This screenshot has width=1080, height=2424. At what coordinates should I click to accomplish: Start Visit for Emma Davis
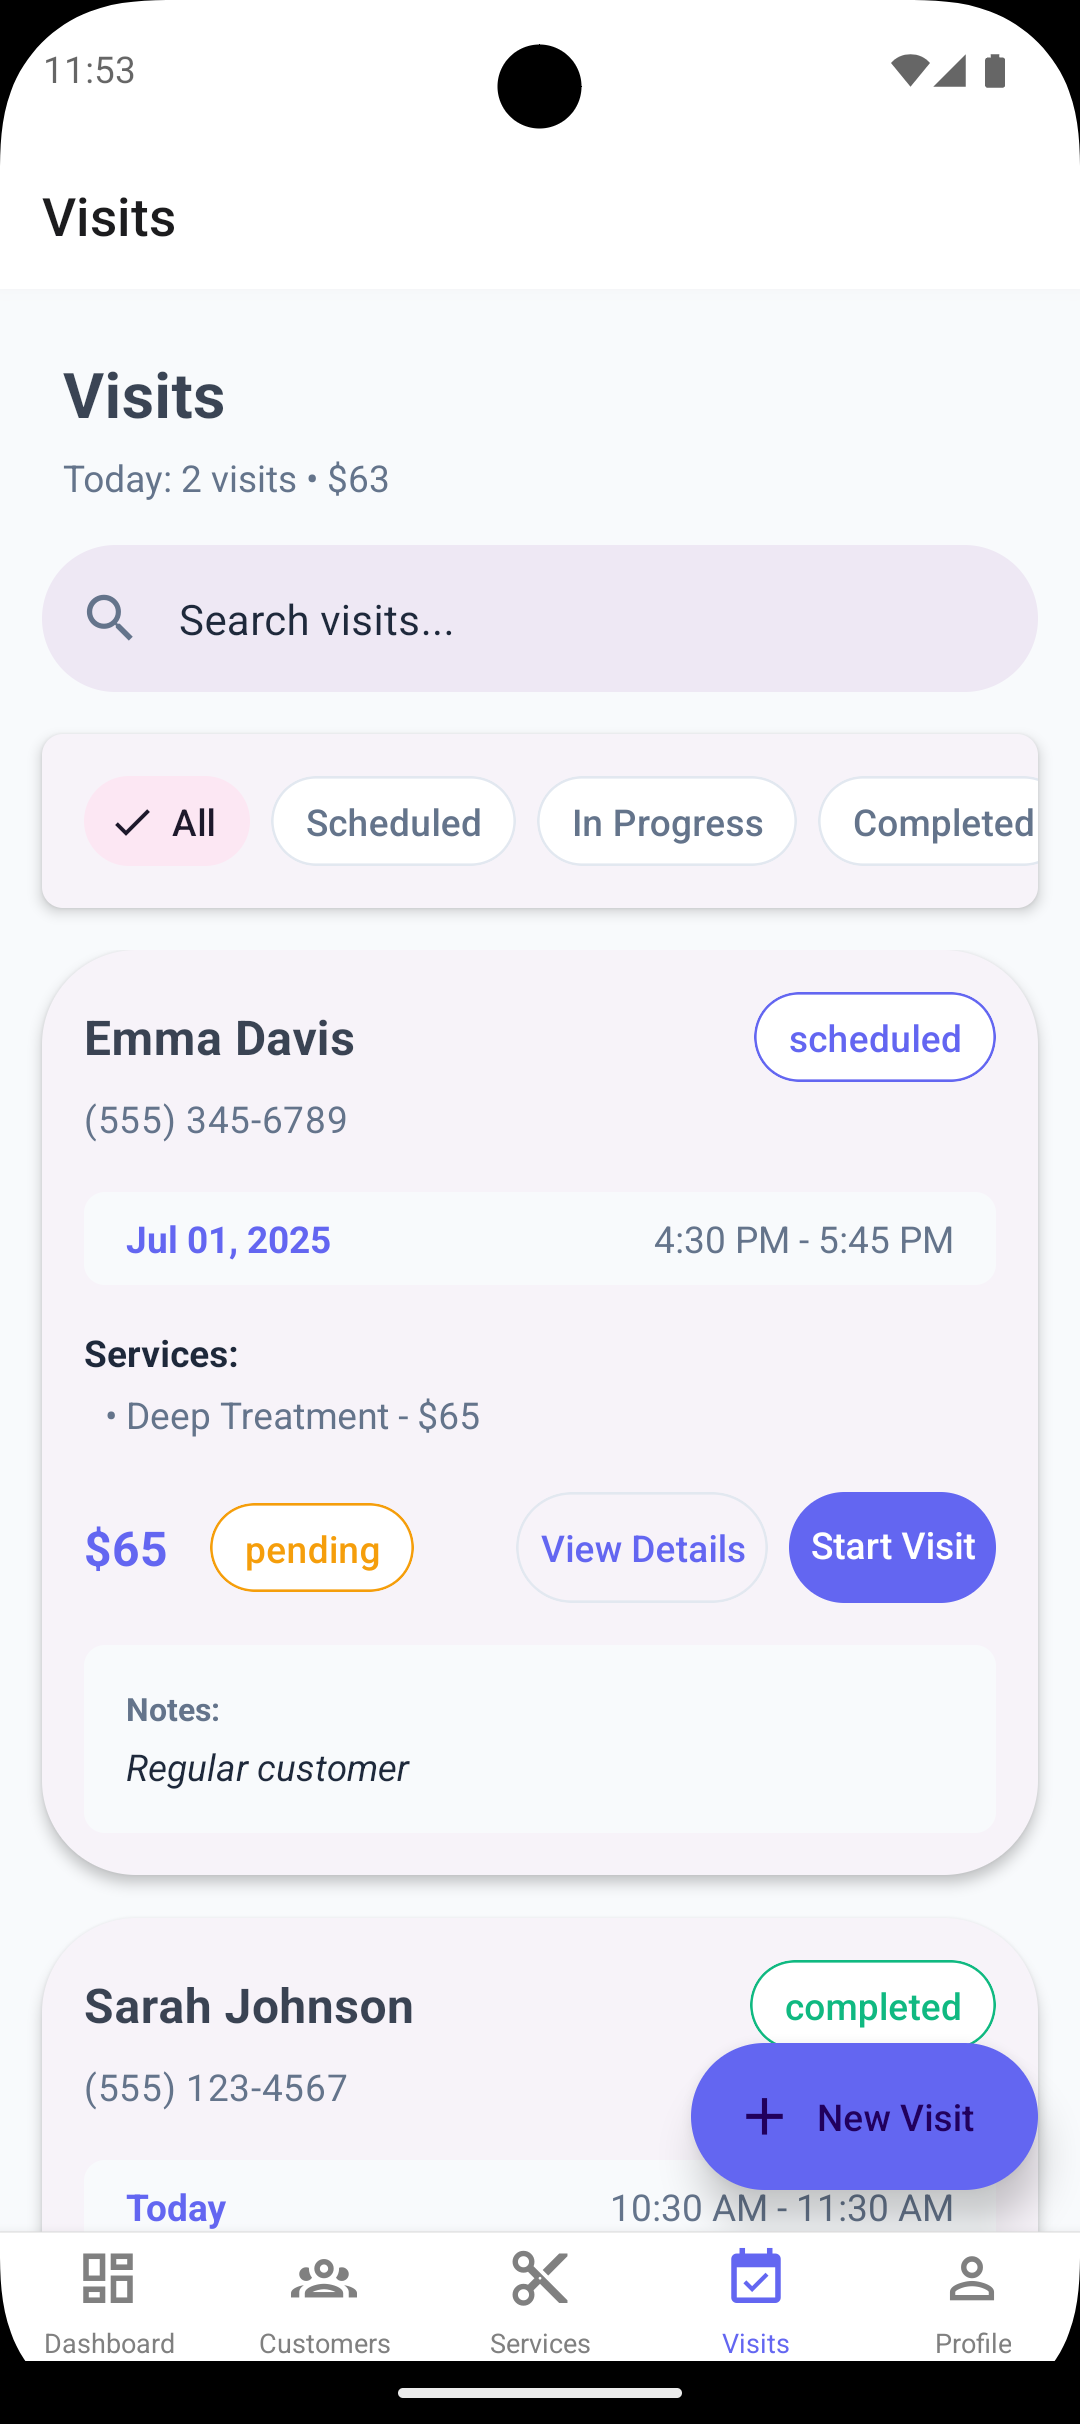(892, 1548)
